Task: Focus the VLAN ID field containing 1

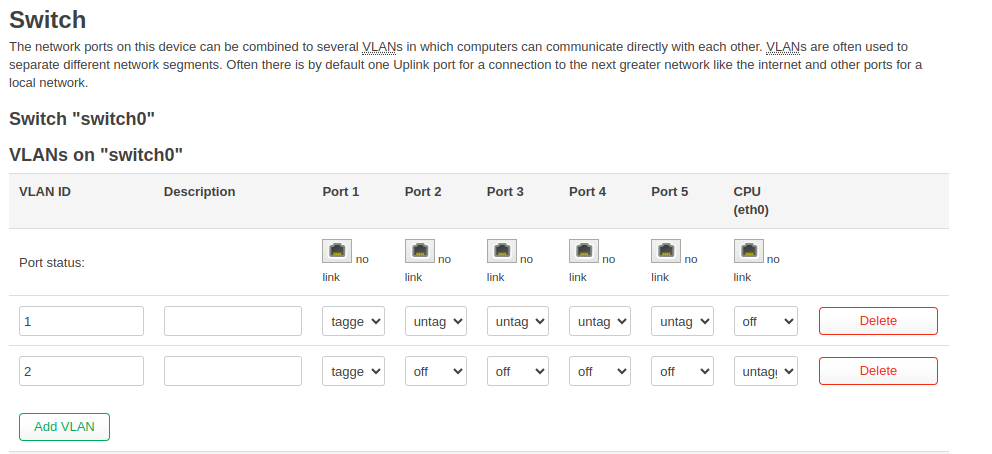Action: click(82, 321)
